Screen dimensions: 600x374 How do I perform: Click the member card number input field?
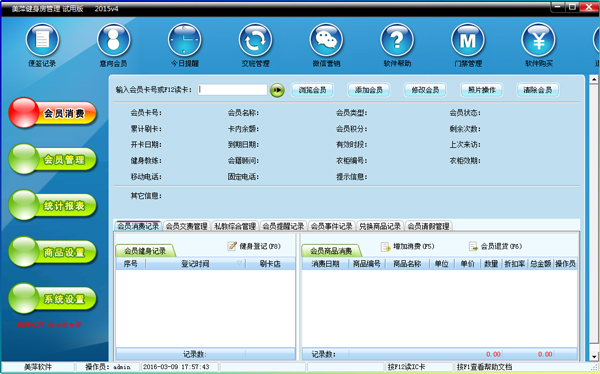tap(232, 90)
